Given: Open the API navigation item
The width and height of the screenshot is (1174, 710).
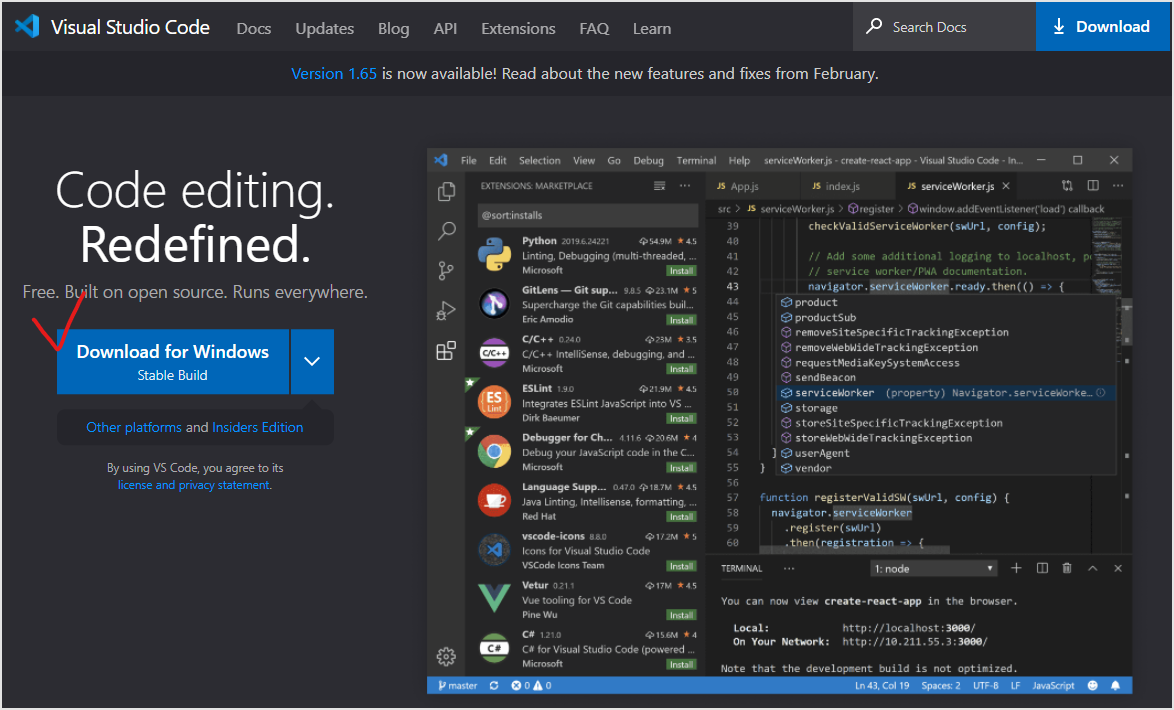Looking at the screenshot, I should (x=445, y=28).
